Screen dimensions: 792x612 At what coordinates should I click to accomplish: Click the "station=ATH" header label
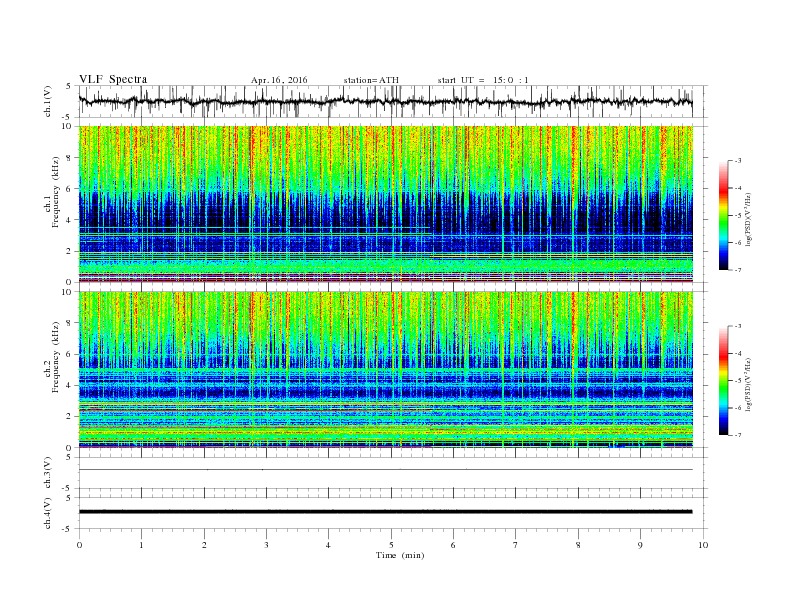371,80
